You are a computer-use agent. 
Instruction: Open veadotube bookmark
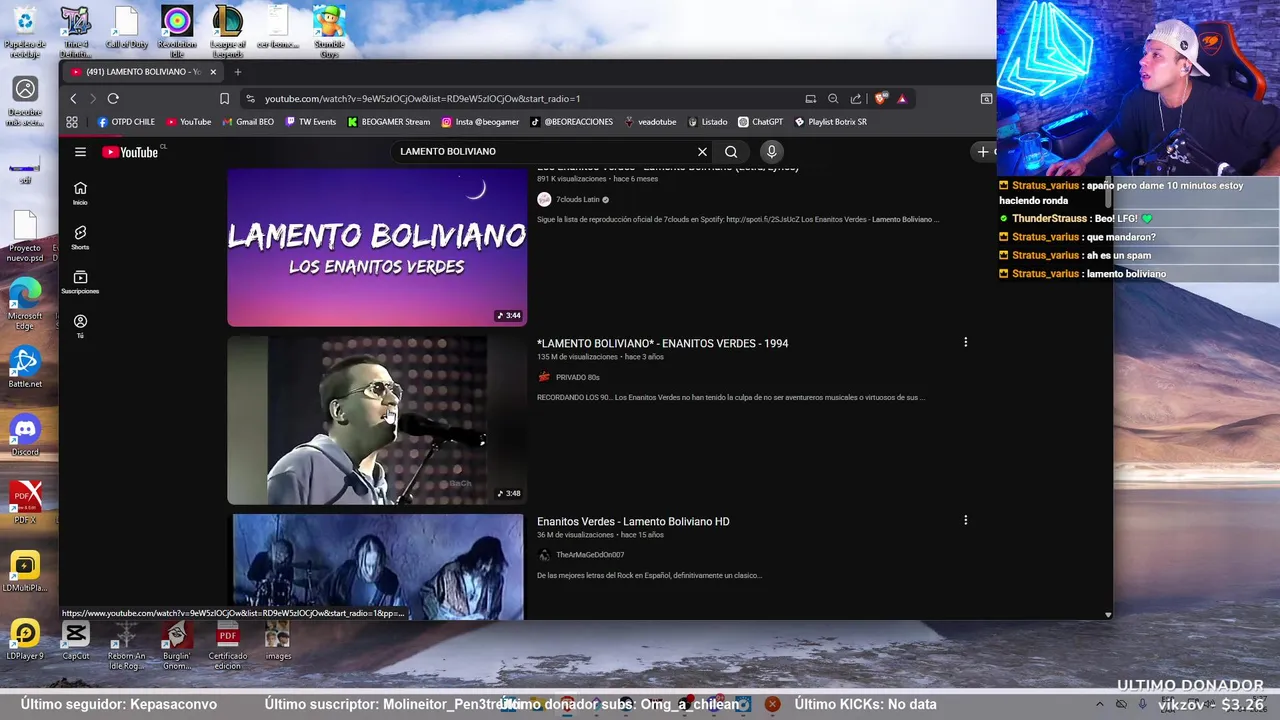650,122
